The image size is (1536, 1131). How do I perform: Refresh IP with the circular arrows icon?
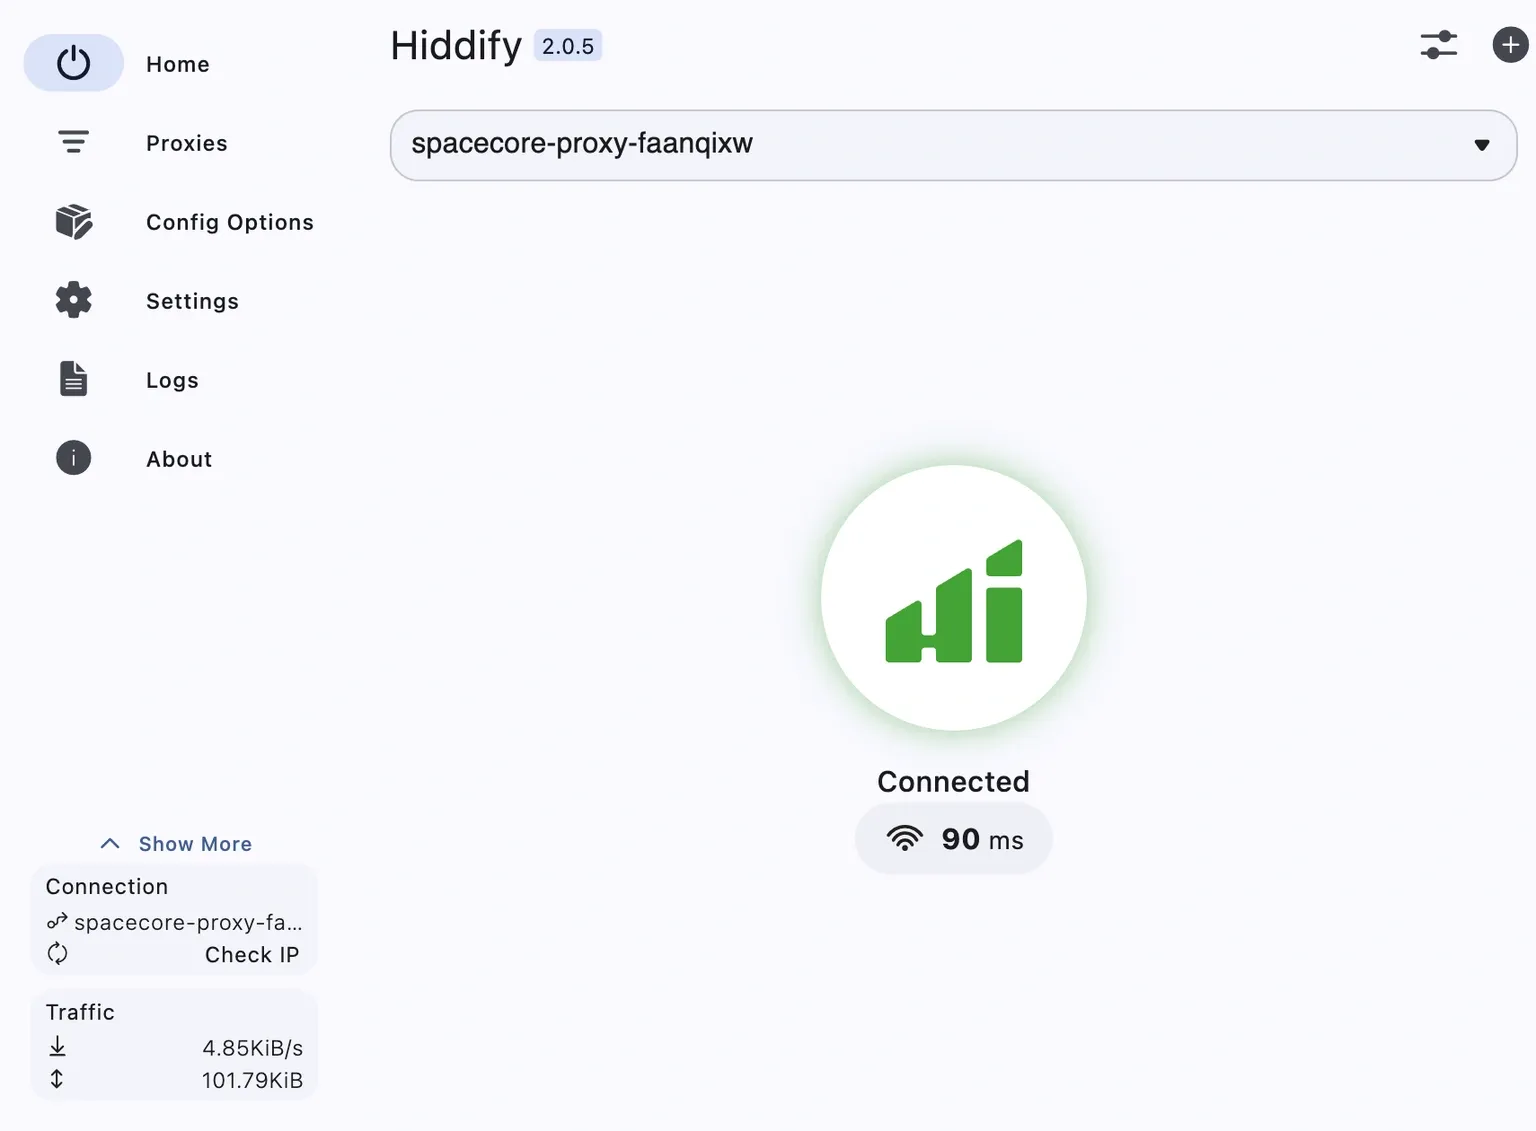tap(58, 954)
